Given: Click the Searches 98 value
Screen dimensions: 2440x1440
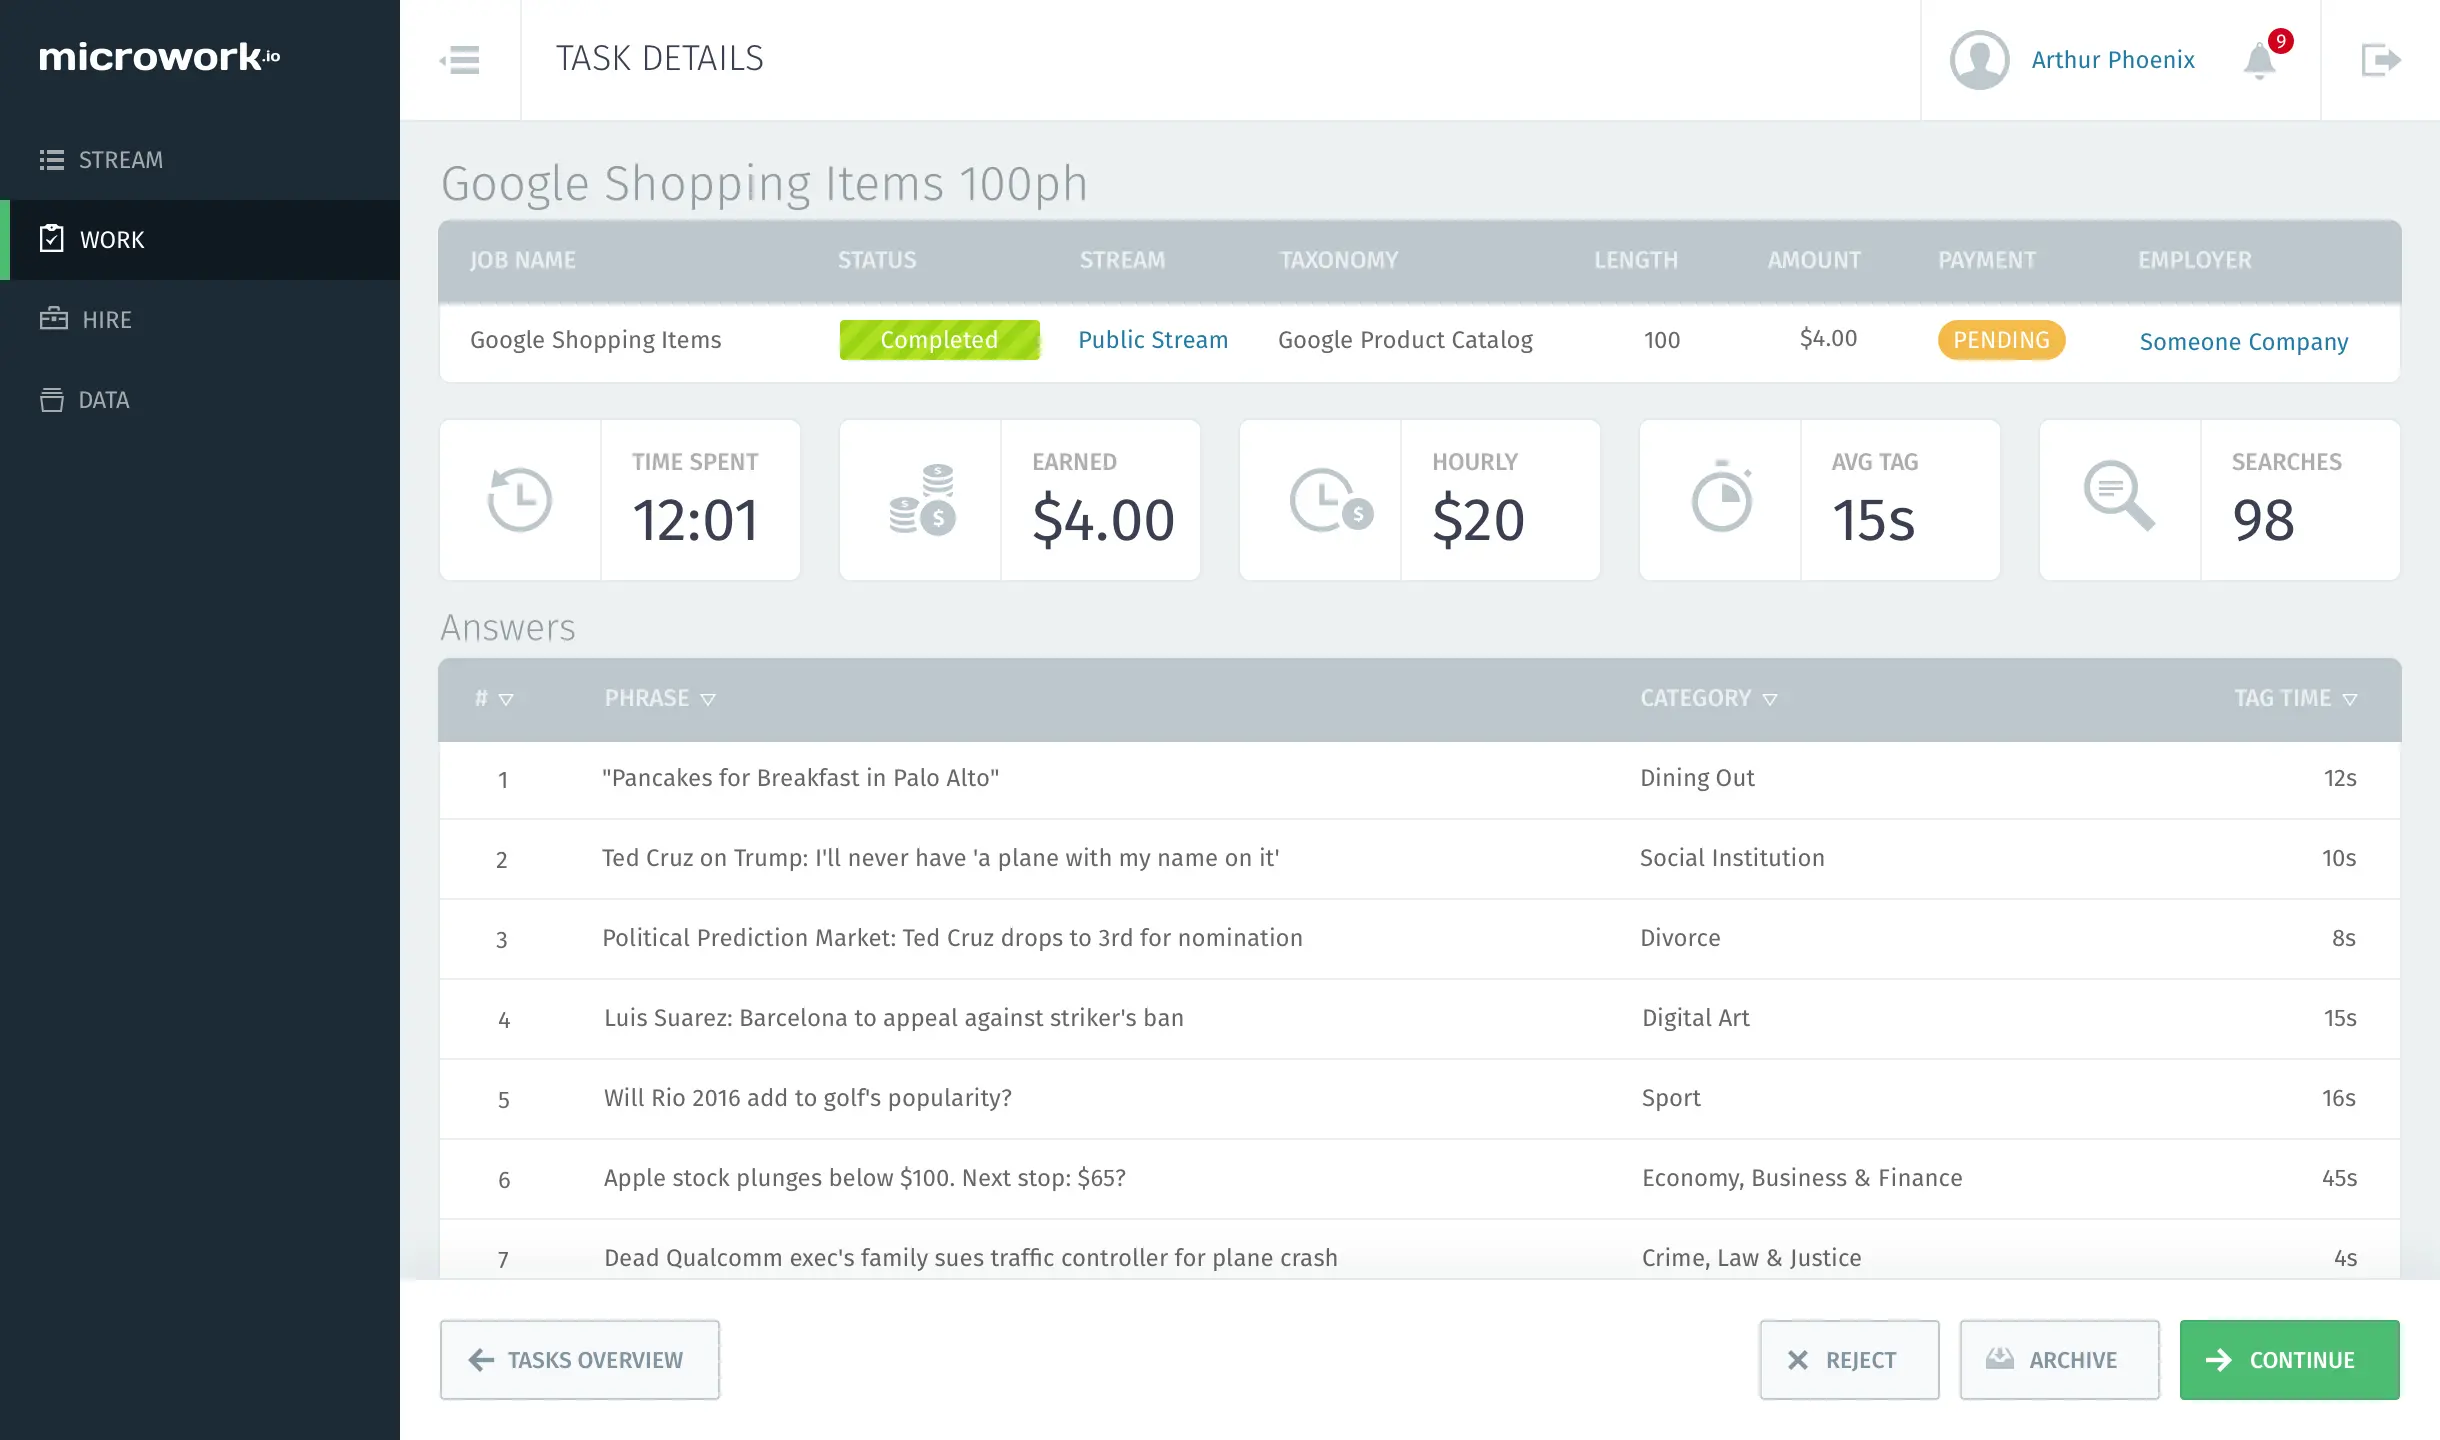Looking at the screenshot, I should [x=2263, y=520].
